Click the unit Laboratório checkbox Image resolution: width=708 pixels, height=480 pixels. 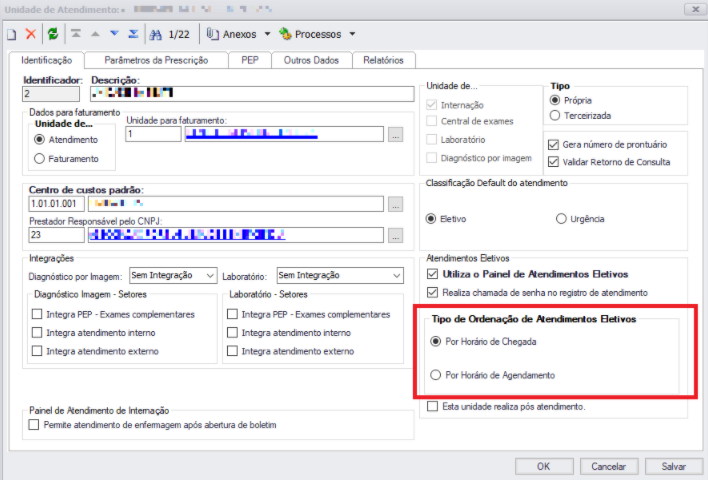(x=432, y=140)
